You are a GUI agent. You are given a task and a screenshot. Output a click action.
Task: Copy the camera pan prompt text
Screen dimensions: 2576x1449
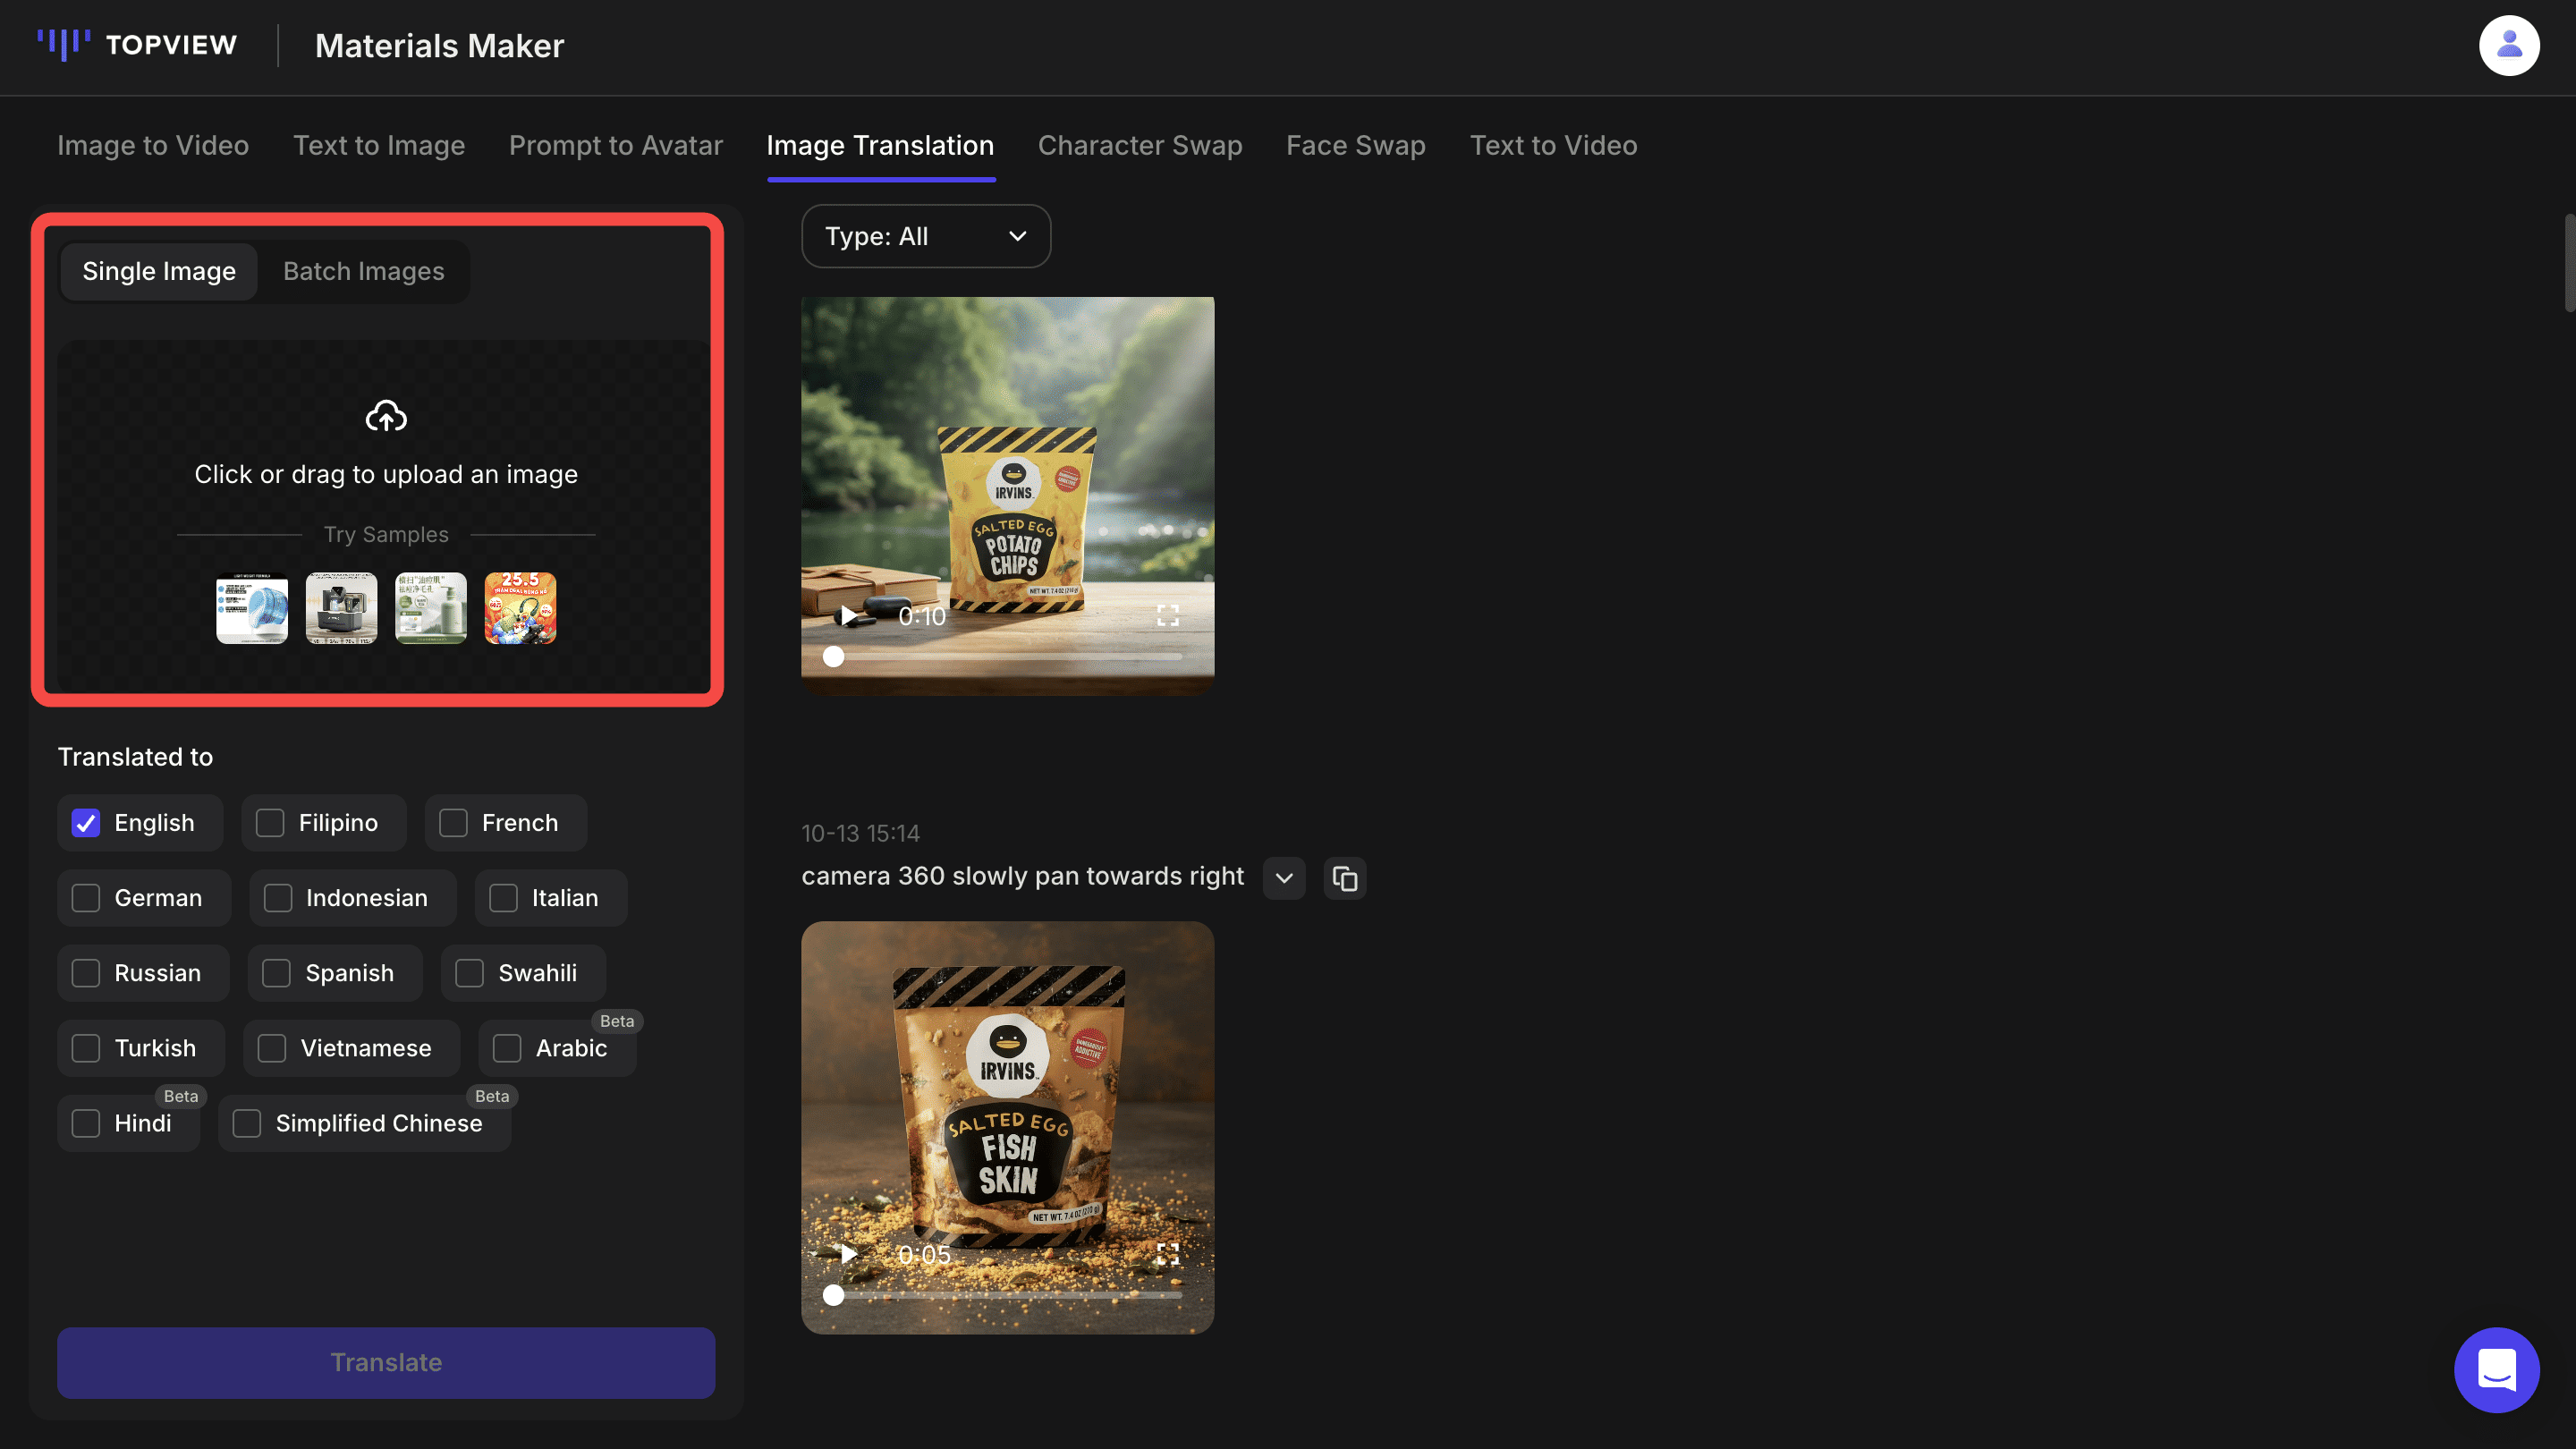click(1345, 878)
